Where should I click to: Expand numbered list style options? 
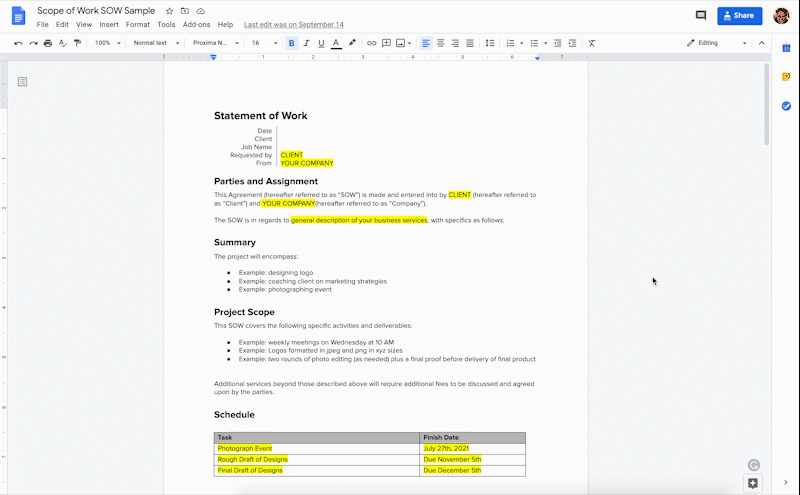tap(521, 43)
